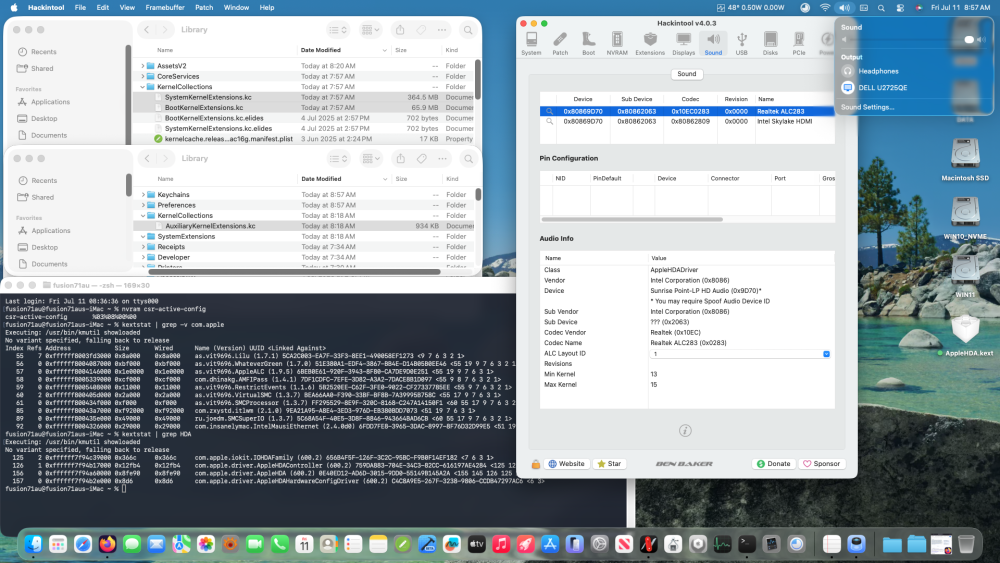The image size is (1000, 563).
Task: Click magnifier icon on Intel Skylake HDMI row
Action: 549,121
